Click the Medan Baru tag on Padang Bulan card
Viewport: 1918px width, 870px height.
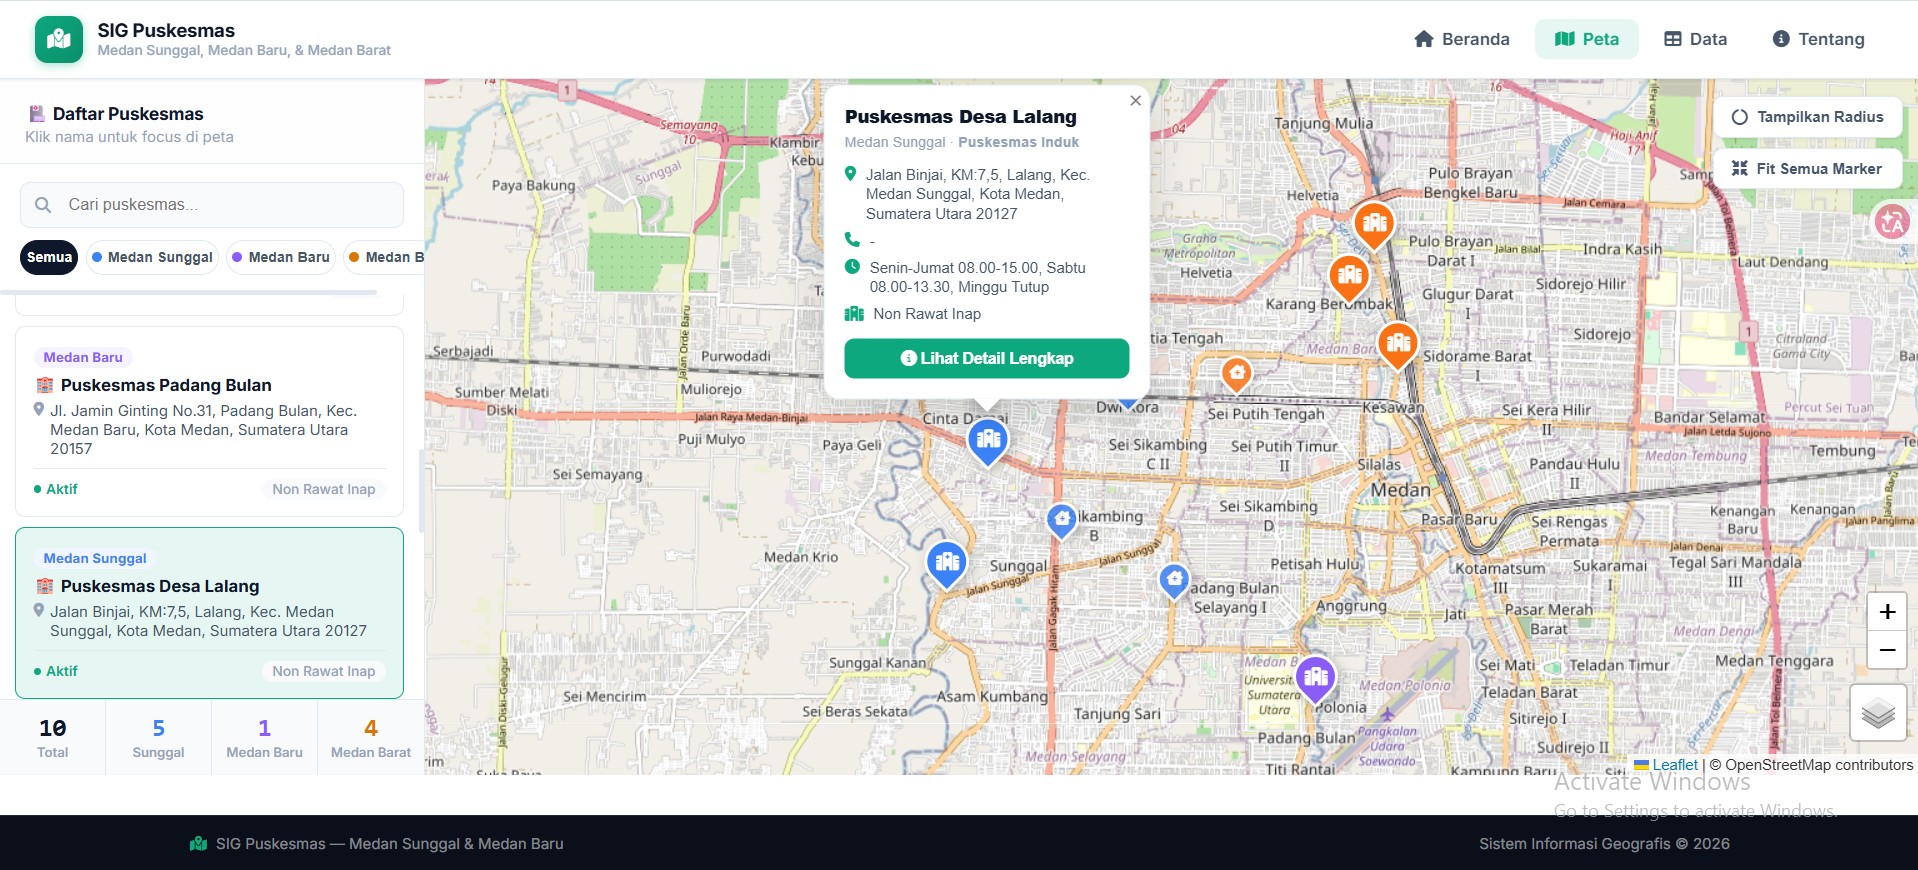(83, 357)
